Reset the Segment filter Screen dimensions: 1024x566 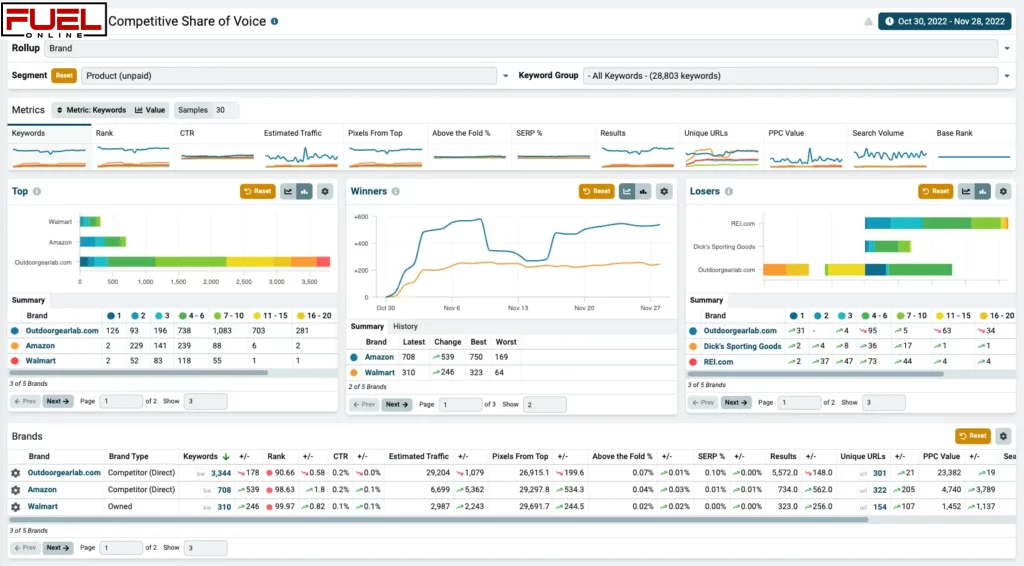click(64, 76)
